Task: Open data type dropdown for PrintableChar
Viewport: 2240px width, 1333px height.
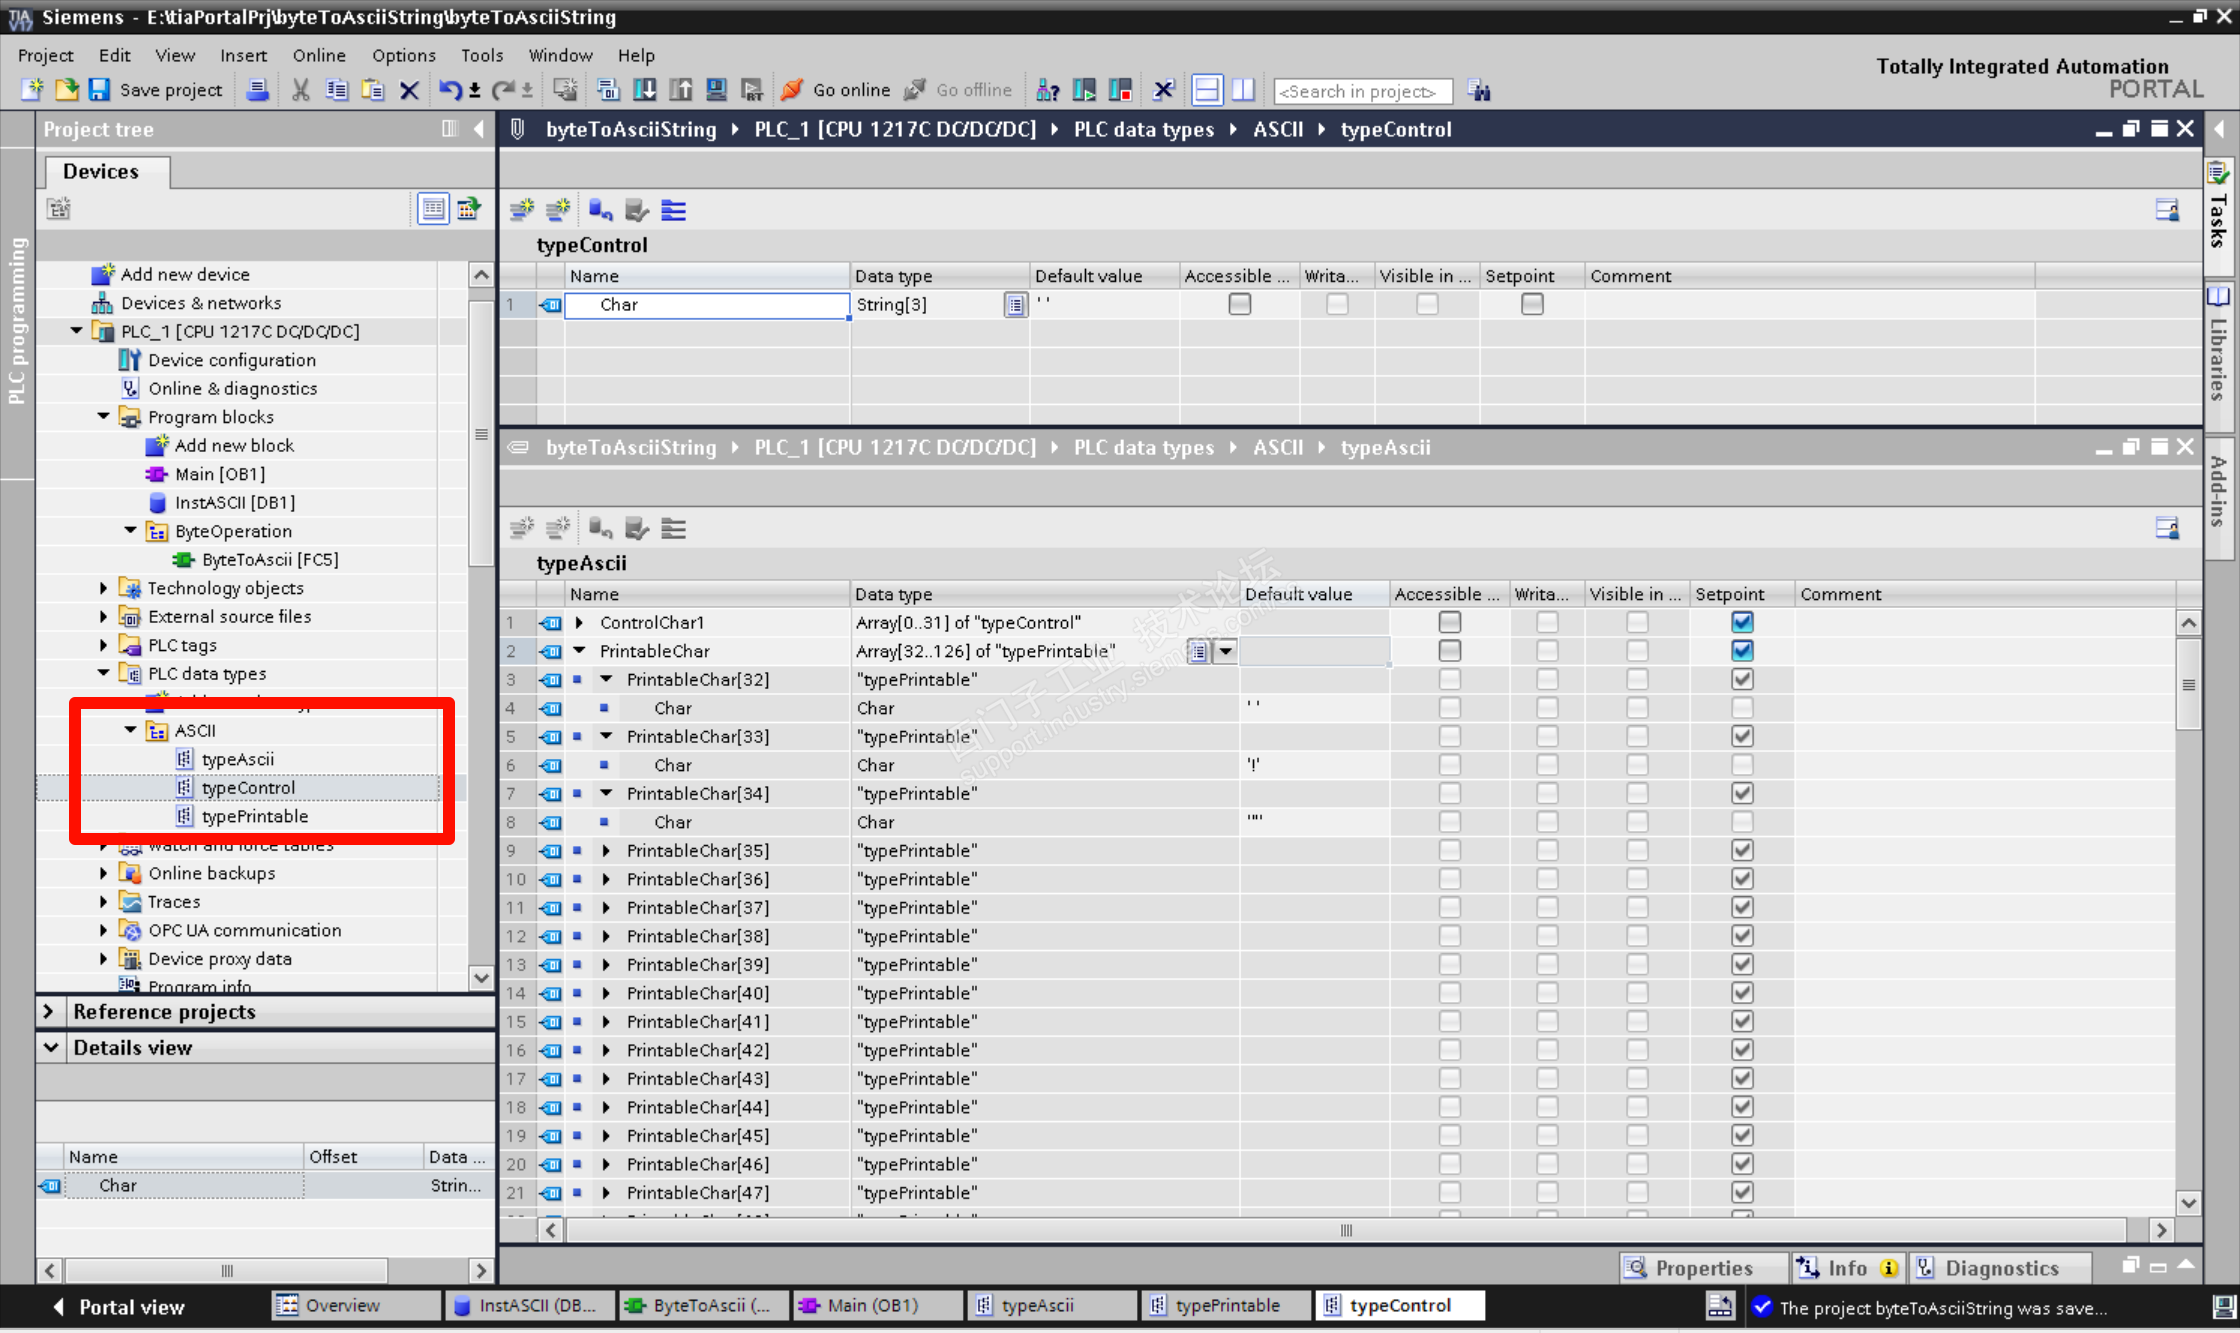Action: click(1225, 651)
